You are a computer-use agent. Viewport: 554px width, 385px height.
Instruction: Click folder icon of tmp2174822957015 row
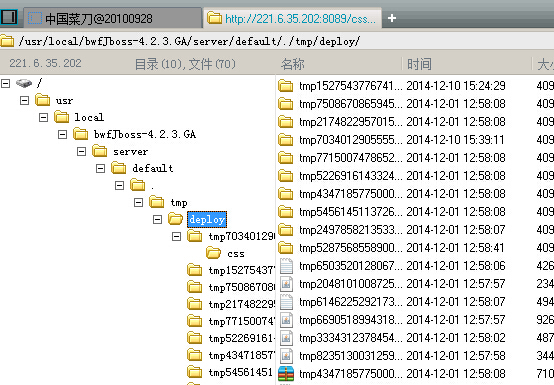pyautogui.click(x=285, y=122)
